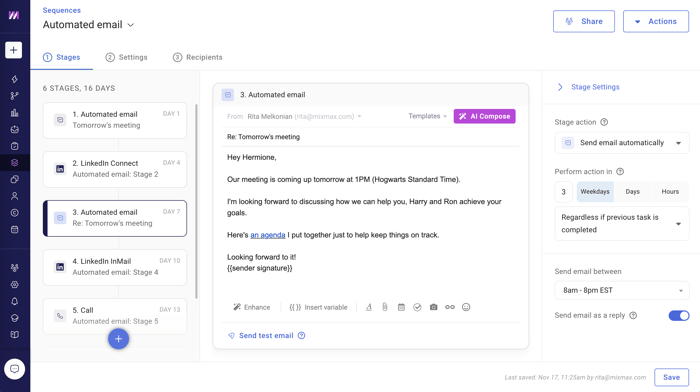Open the Automated email title dropdown
This screenshot has width=700, height=392.
click(131, 25)
